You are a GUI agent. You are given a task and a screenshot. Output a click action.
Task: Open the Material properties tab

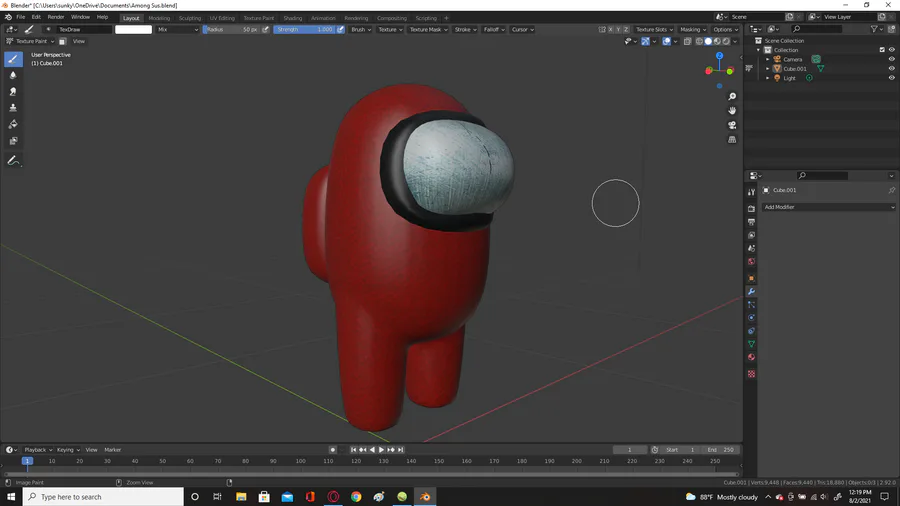[x=751, y=357]
